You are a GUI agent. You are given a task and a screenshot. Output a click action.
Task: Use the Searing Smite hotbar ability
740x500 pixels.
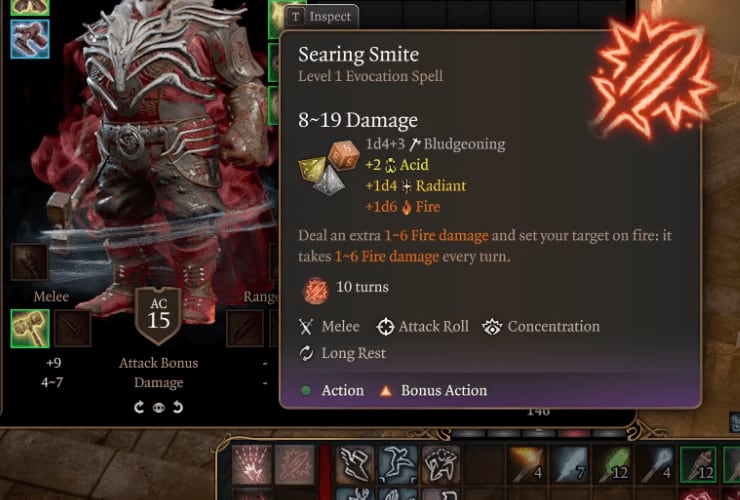[x=295, y=465]
